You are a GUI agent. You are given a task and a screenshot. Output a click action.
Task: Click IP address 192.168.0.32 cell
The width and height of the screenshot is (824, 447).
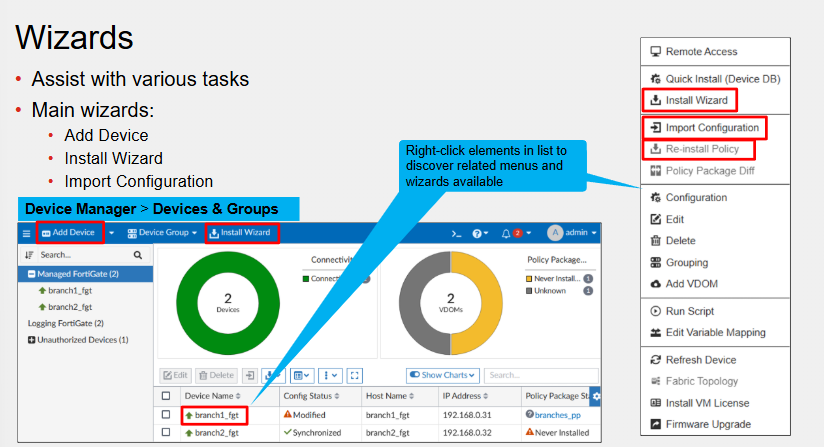[x=467, y=433]
